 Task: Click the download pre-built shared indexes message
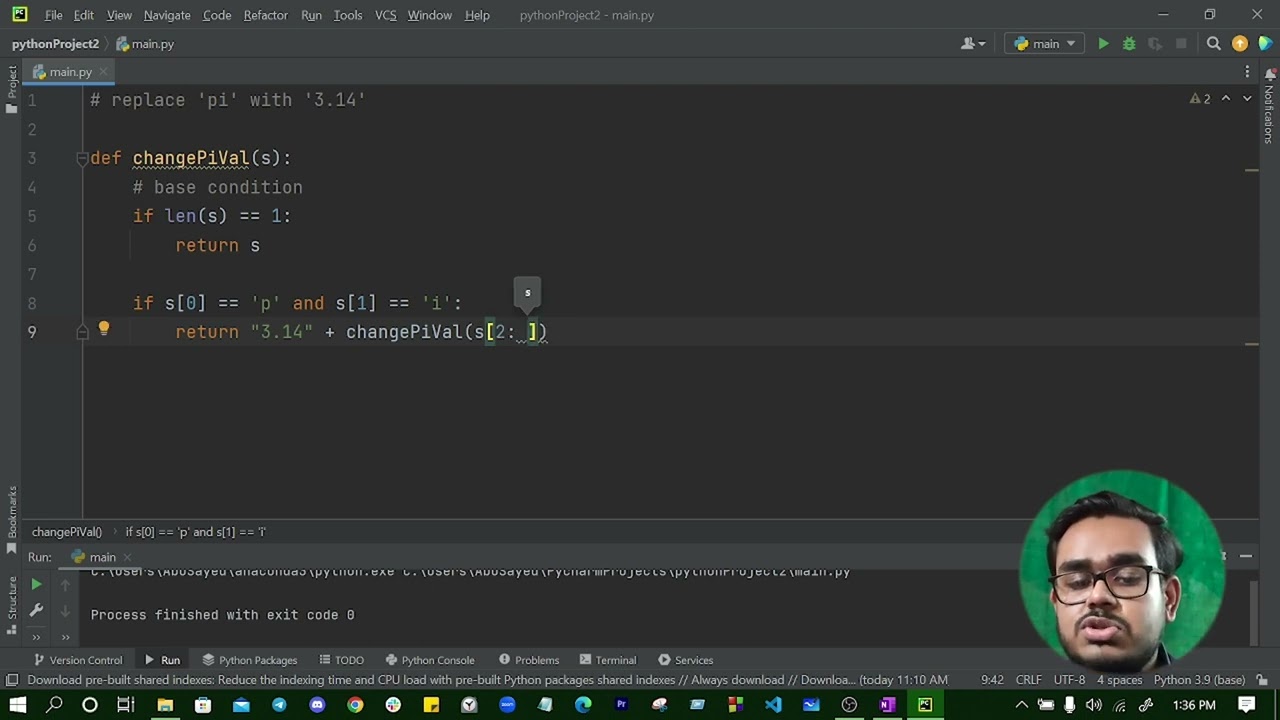487,680
